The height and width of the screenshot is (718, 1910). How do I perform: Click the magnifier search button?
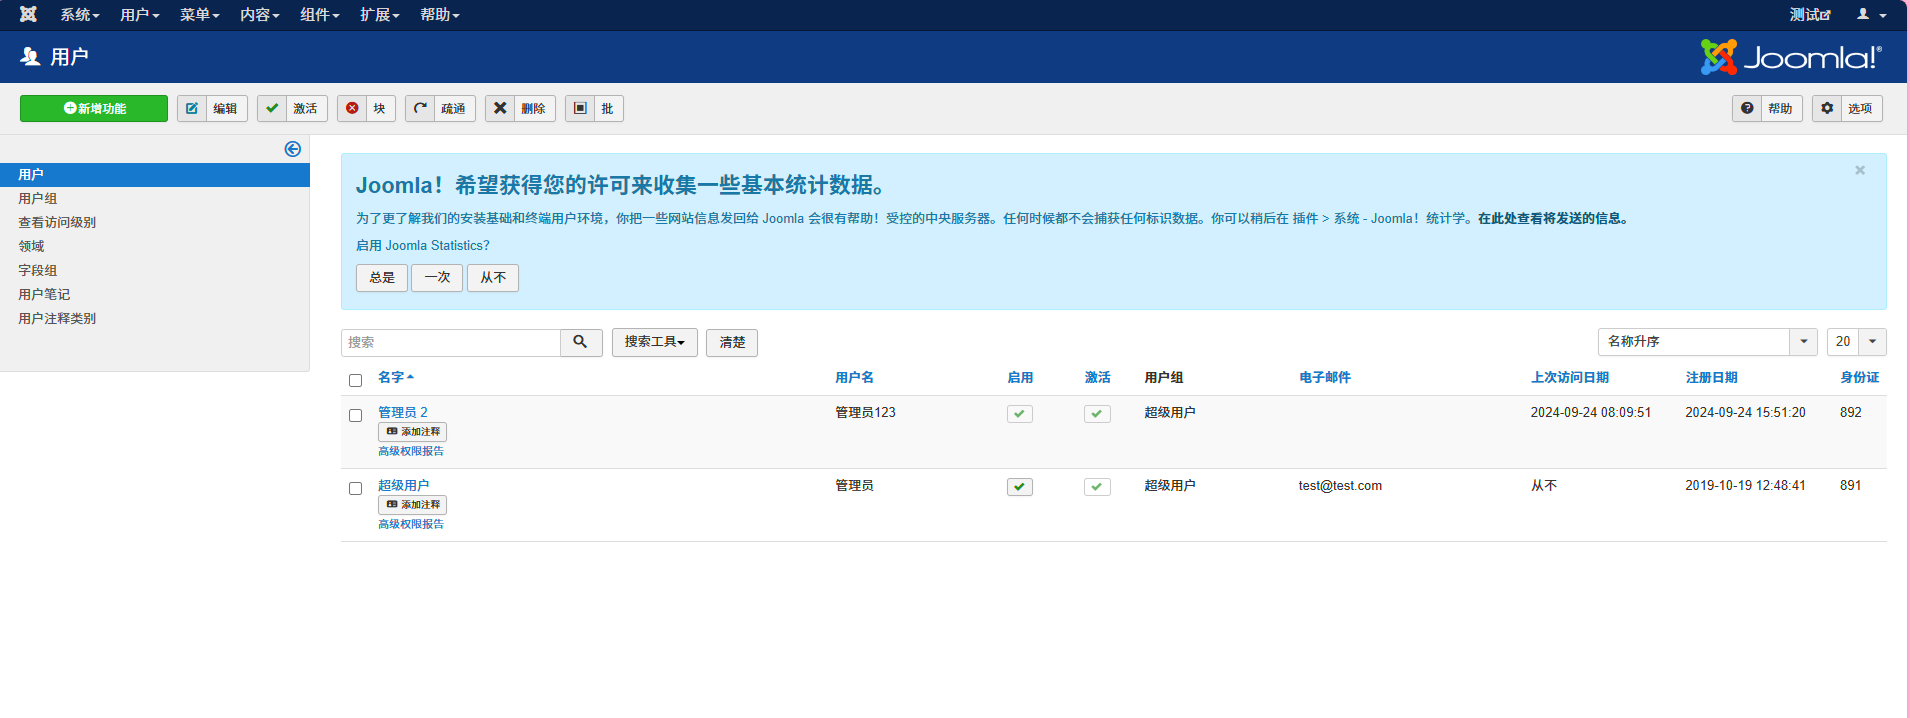580,342
